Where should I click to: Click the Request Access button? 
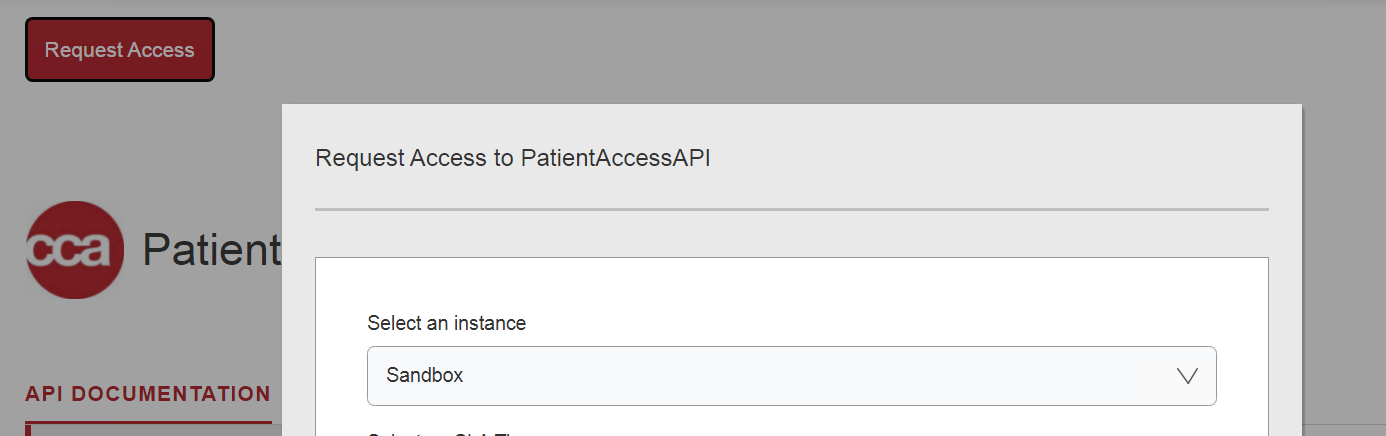[120, 50]
